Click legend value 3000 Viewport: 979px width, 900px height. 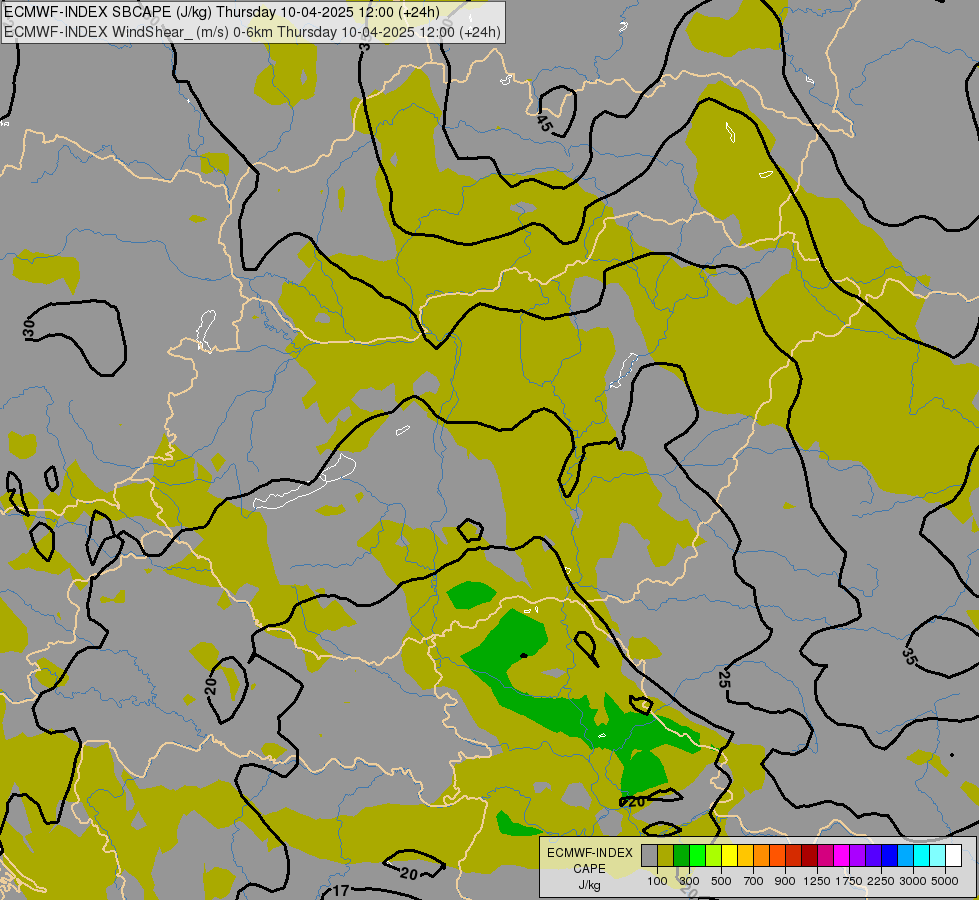click(913, 881)
